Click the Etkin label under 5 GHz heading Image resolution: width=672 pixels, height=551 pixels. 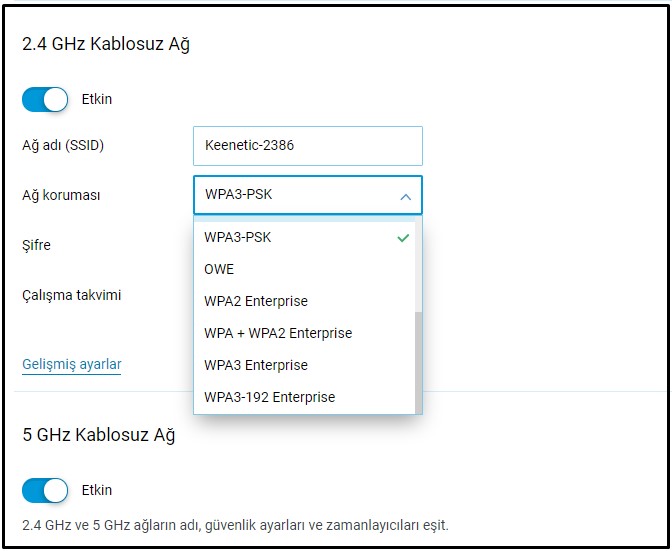pyautogui.click(x=97, y=491)
